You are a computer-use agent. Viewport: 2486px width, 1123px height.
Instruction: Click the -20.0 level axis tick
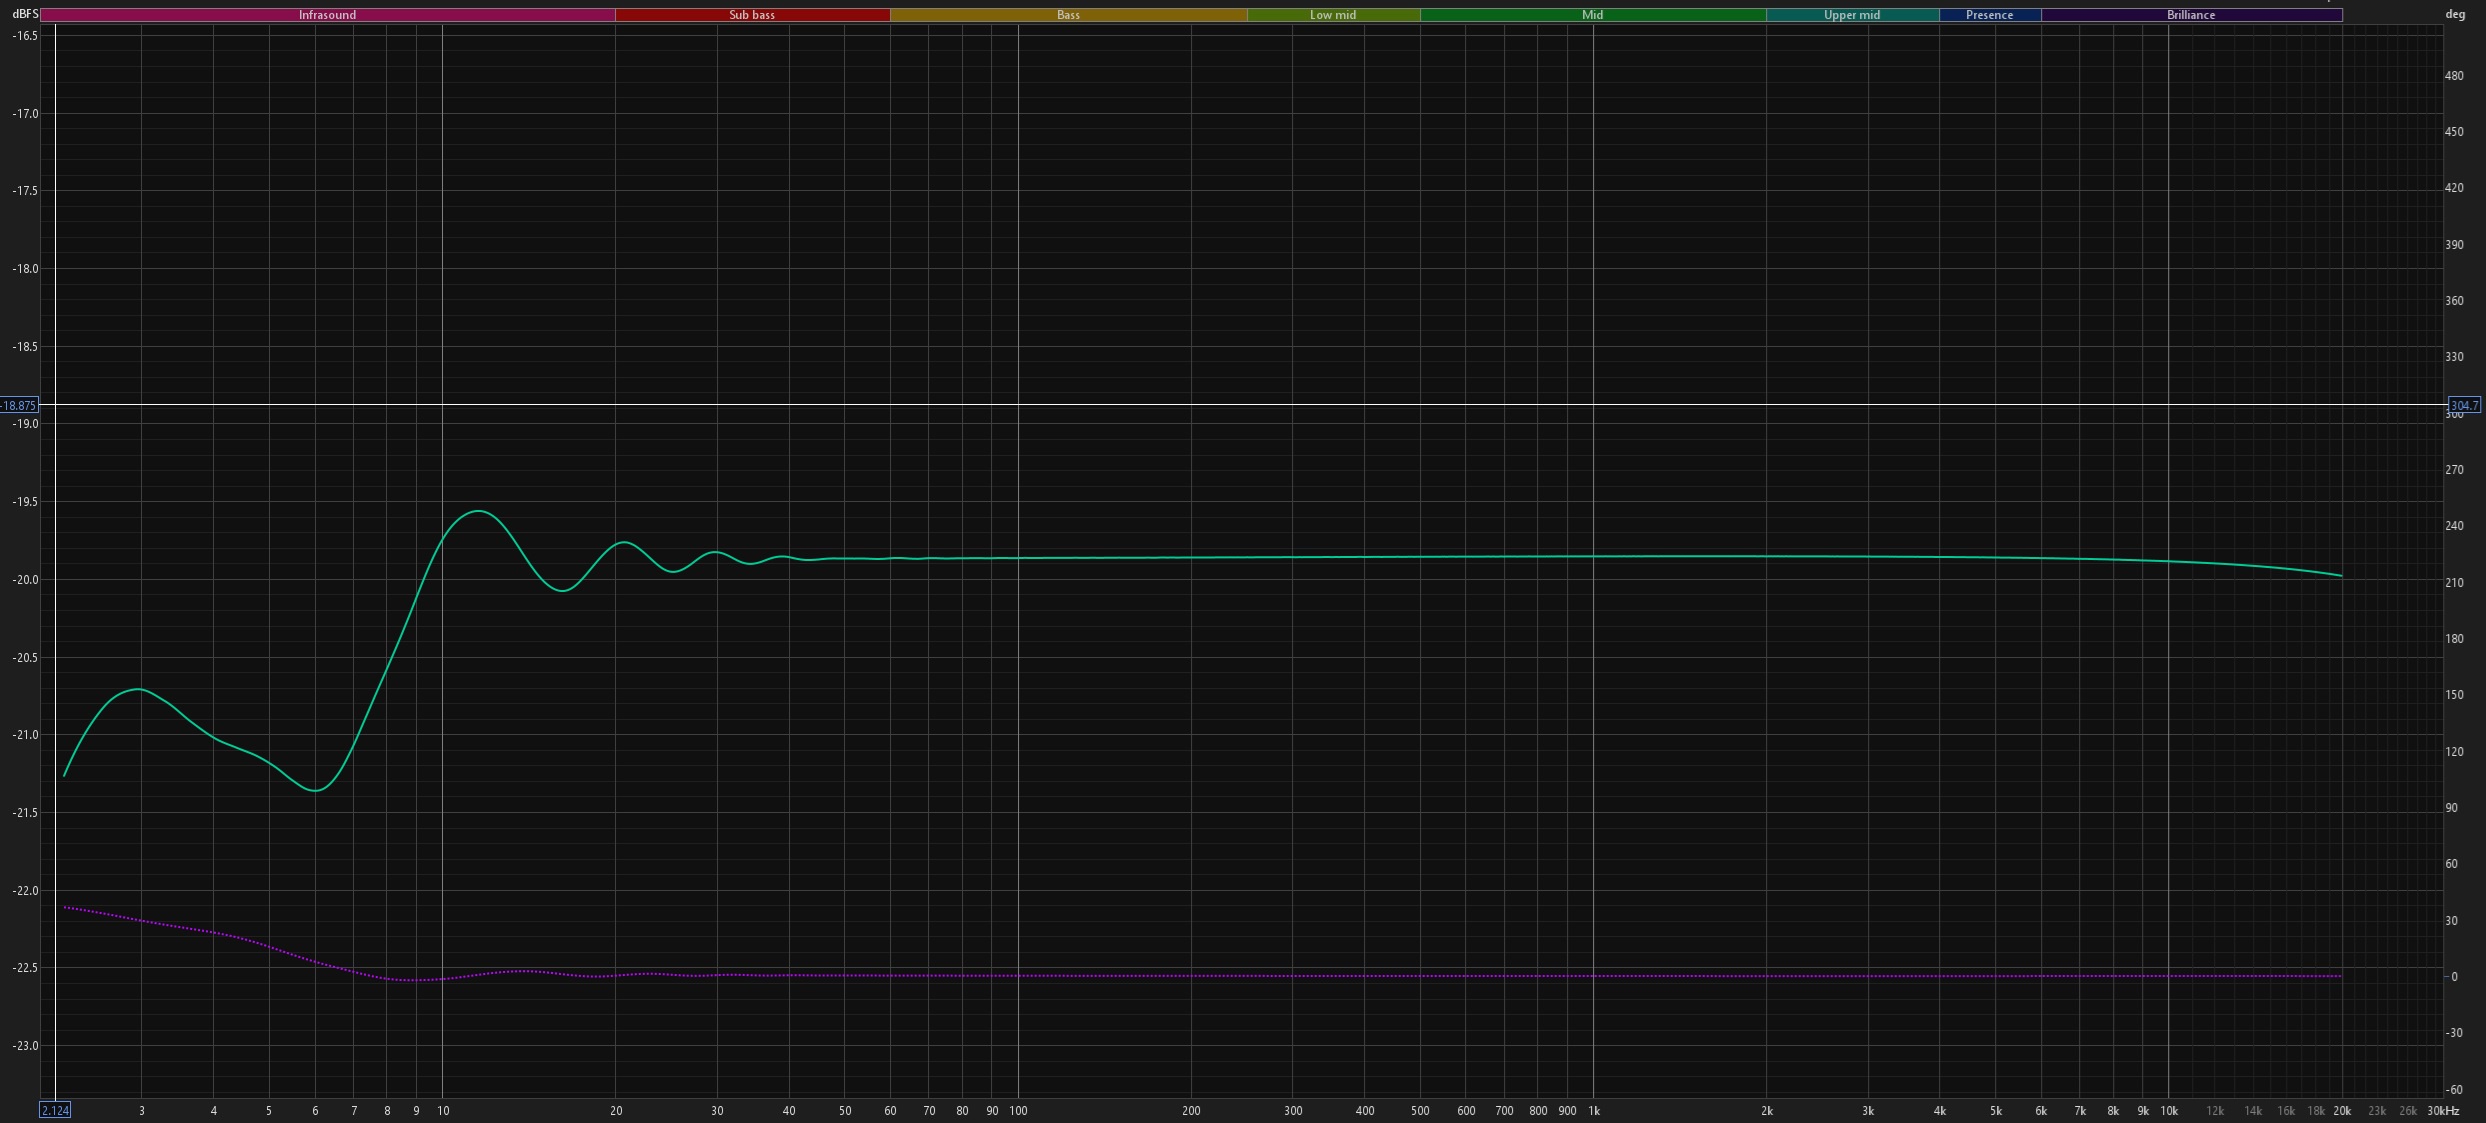25,580
